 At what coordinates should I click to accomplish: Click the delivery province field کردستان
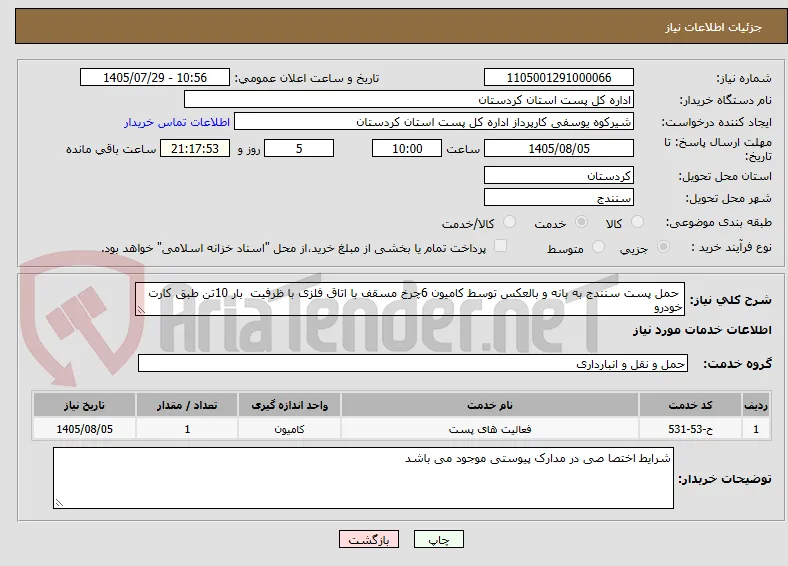559,175
